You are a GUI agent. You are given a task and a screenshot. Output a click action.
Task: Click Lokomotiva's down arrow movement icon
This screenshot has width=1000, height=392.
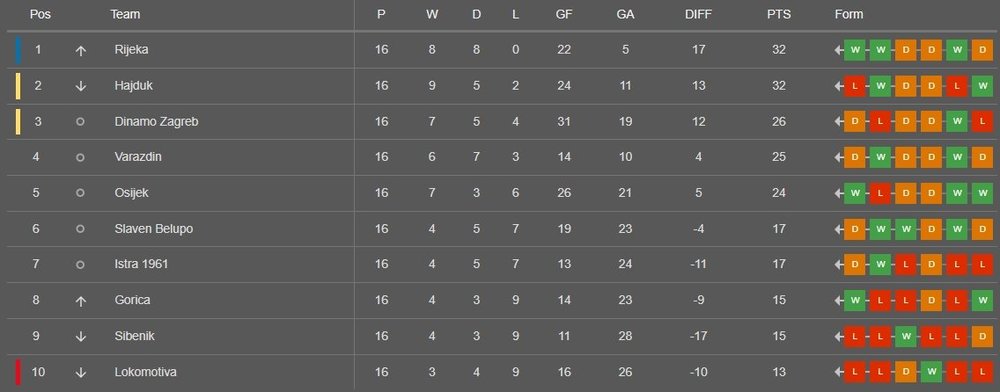click(x=80, y=372)
